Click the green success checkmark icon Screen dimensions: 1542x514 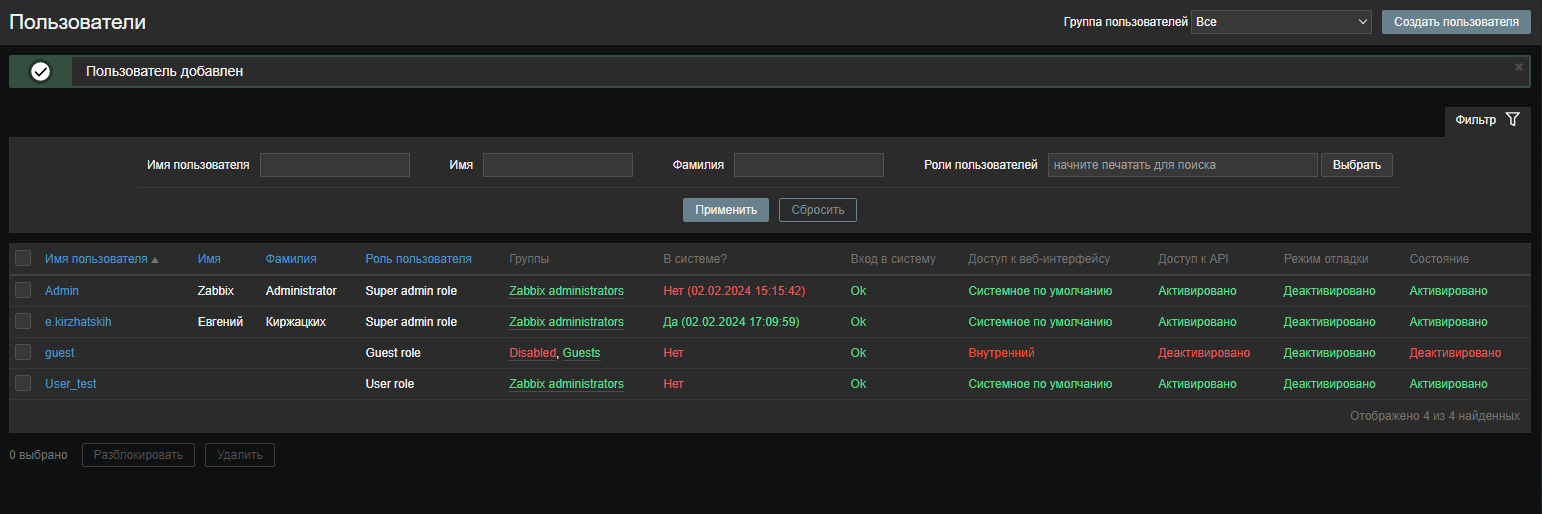pos(41,72)
